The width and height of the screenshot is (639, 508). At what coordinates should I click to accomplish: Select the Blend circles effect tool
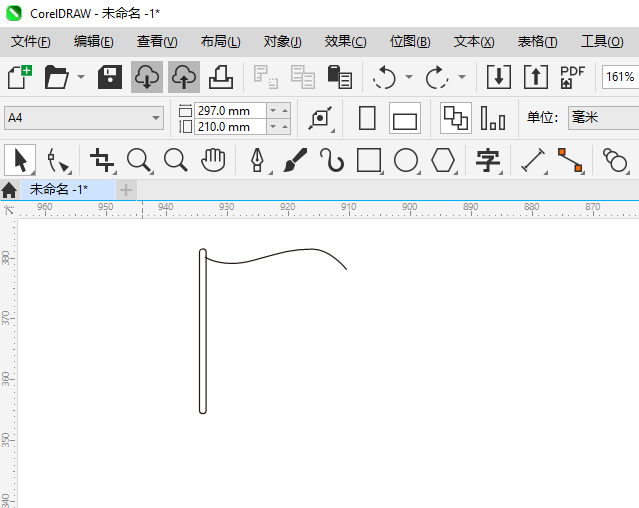coord(615,160)
